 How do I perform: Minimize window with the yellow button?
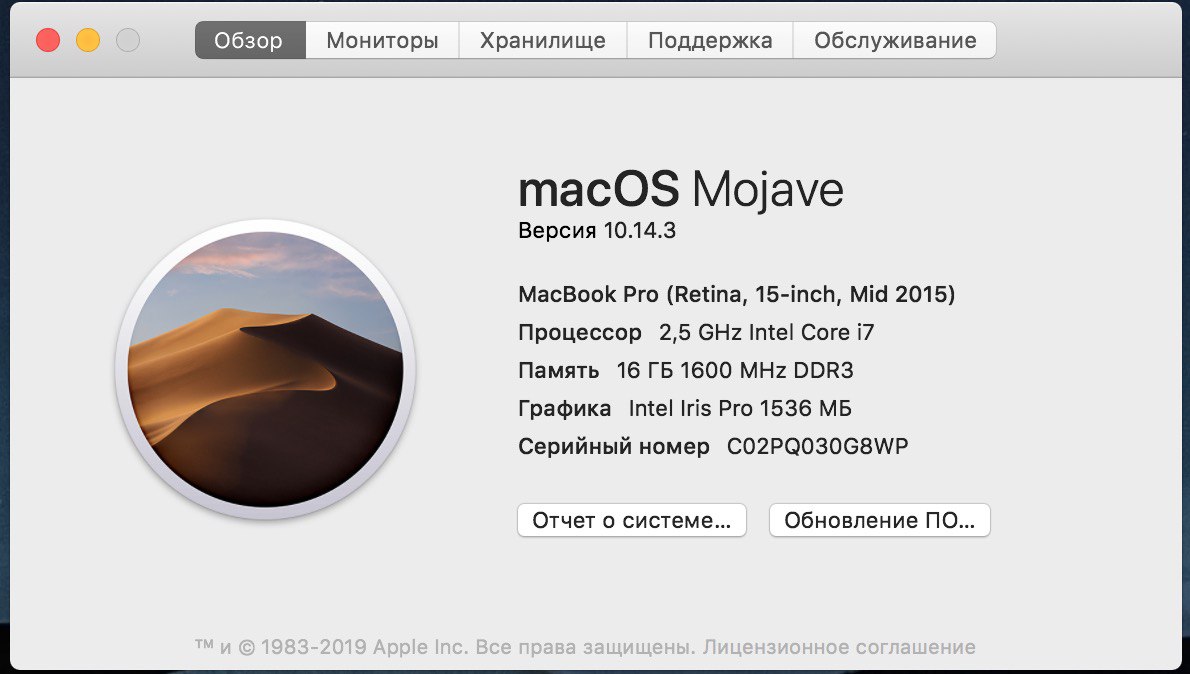pyautogui.click(x=88, y=40)
